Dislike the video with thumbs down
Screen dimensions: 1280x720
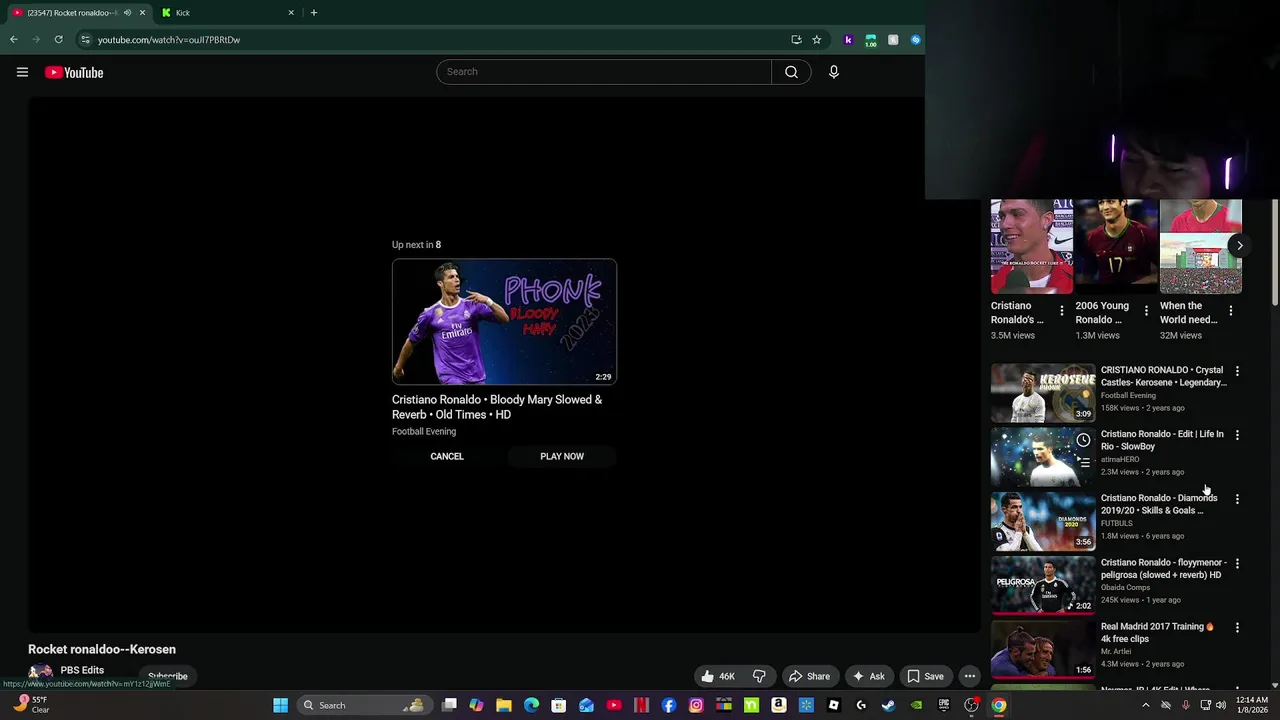click(759, 676)
